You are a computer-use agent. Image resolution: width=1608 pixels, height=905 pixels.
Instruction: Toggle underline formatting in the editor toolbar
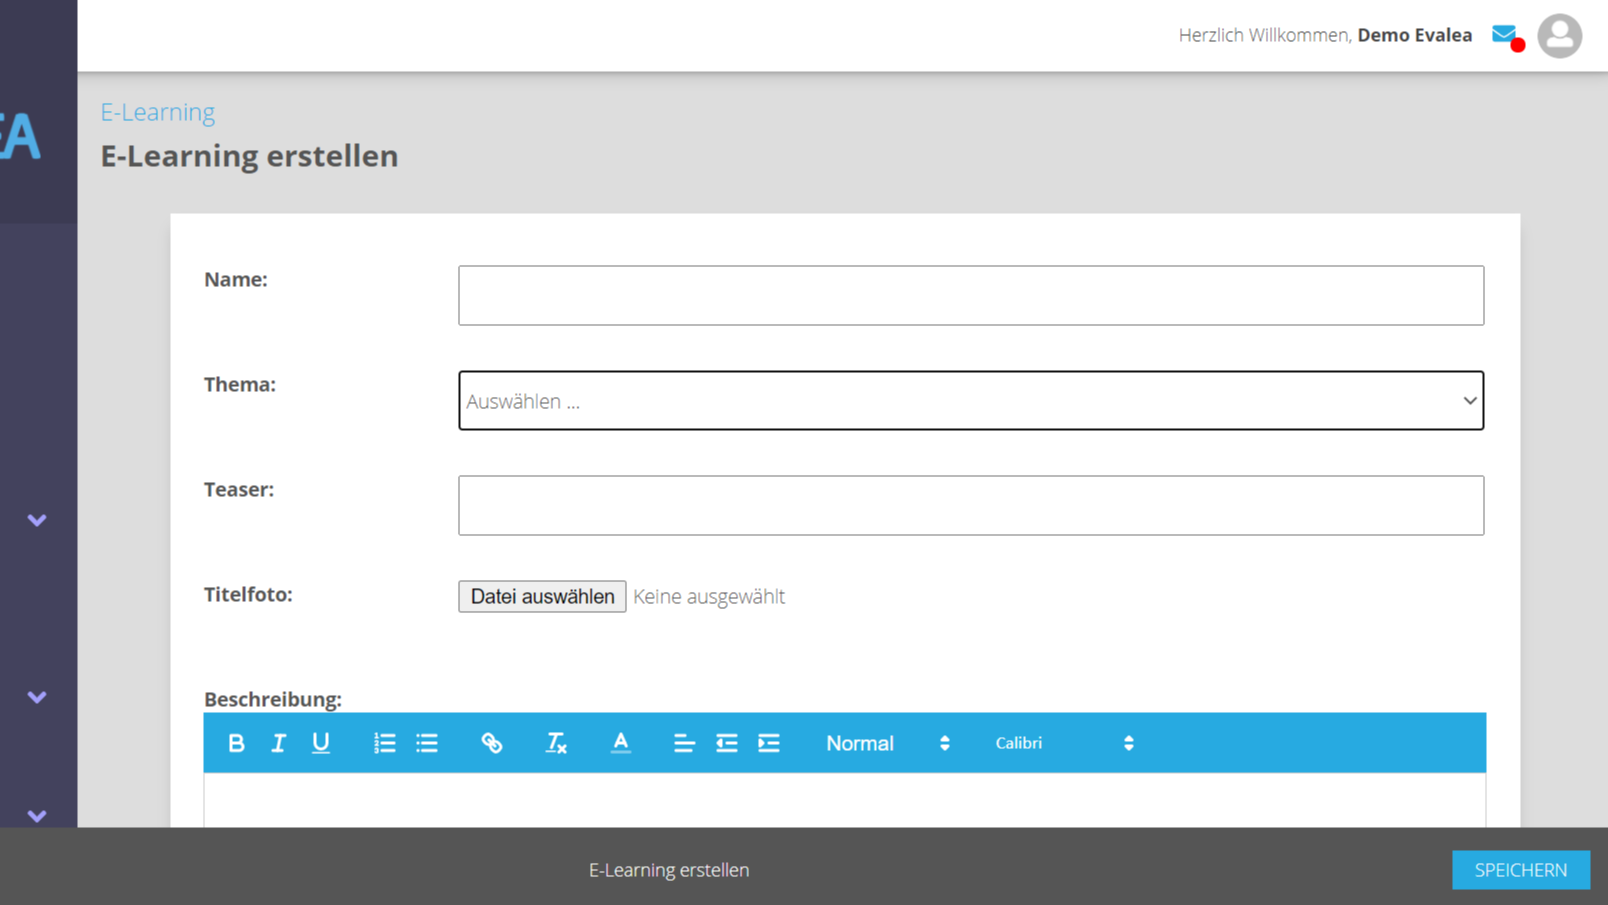pos(320,743)
